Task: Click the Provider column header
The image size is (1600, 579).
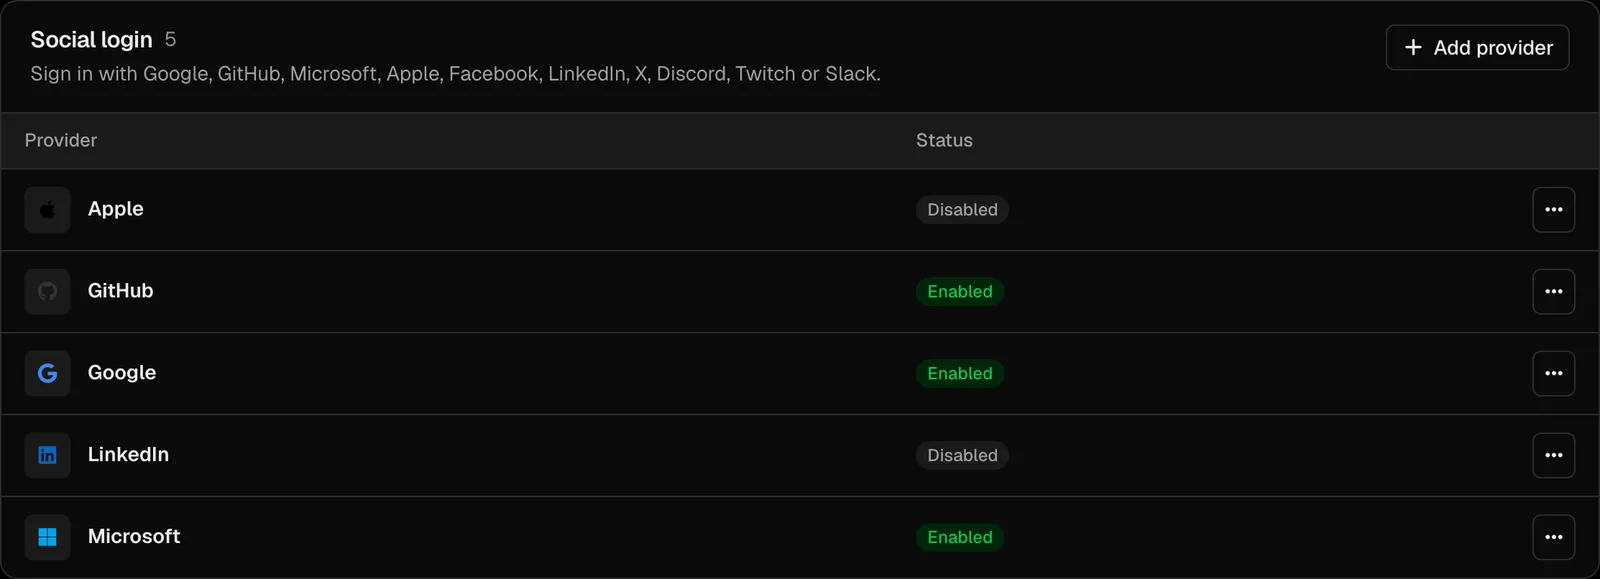Action: 61,141
